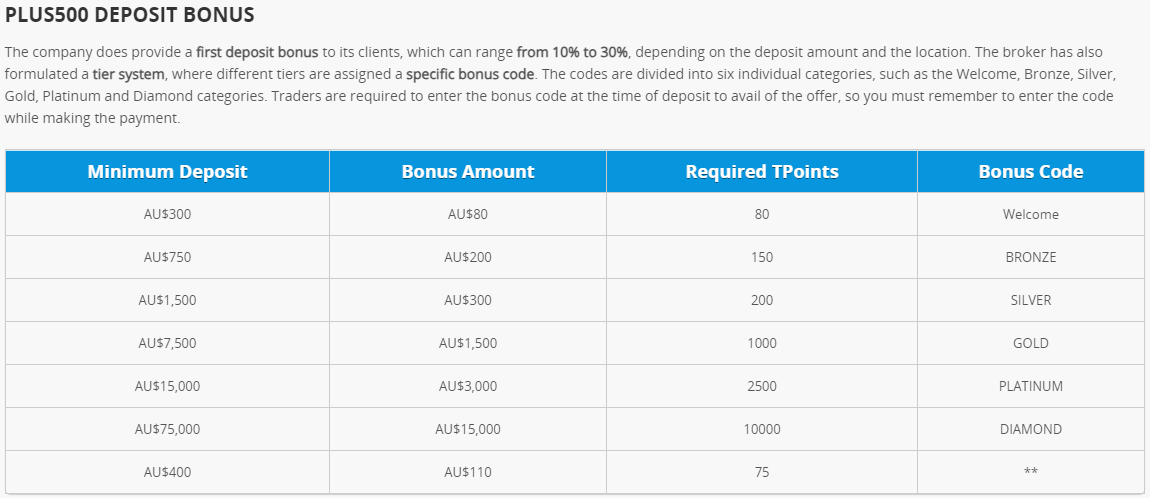The height and width of the screenshot is (498, 1150).
Task: Select the Welcome bonus code cell
Action: pos(1031,214)
